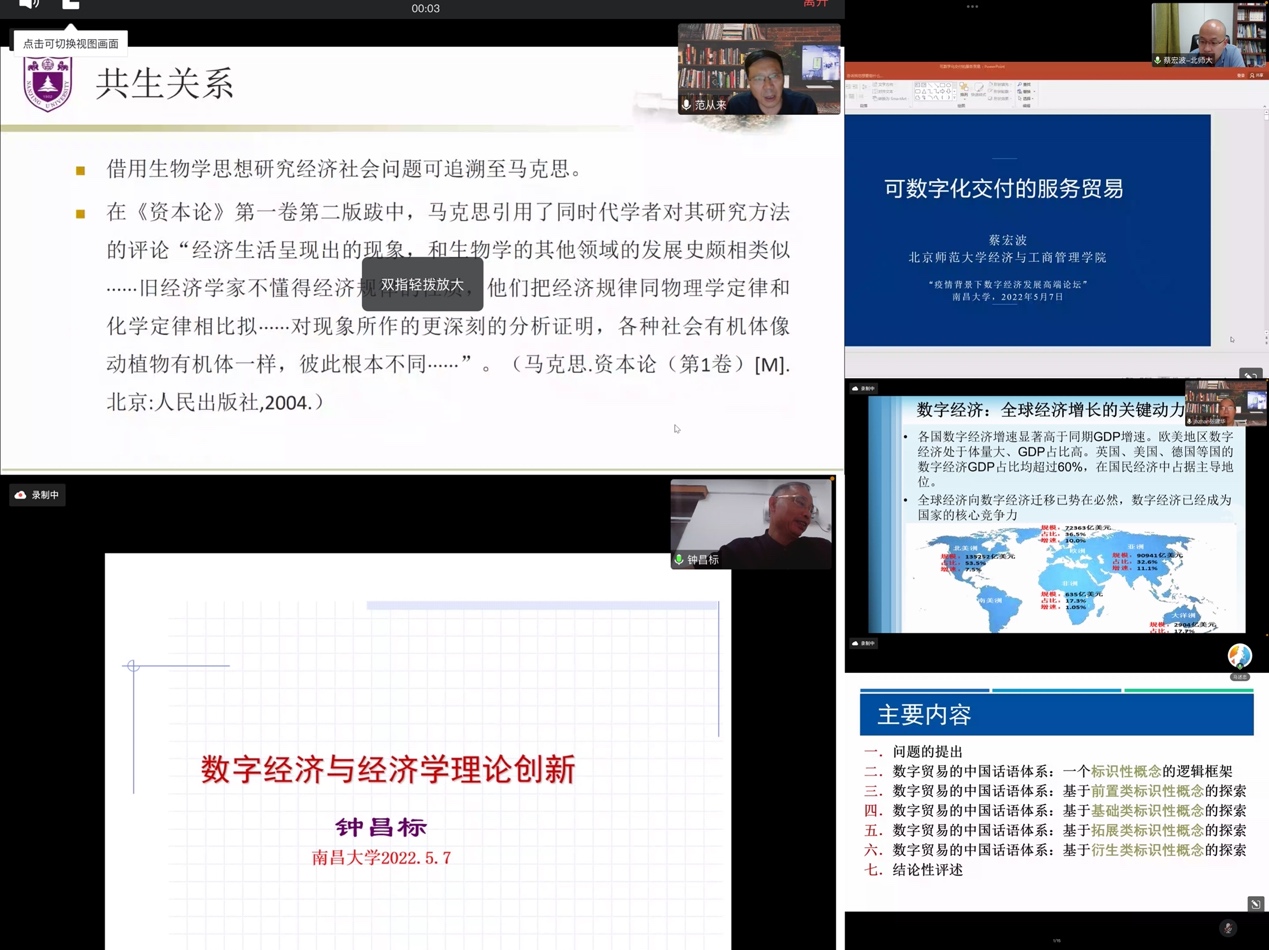Open the 蔡宏波-北师大 camera thumbnail
This screenshot has height=950, width=1269.
[x=1208, y=35]
